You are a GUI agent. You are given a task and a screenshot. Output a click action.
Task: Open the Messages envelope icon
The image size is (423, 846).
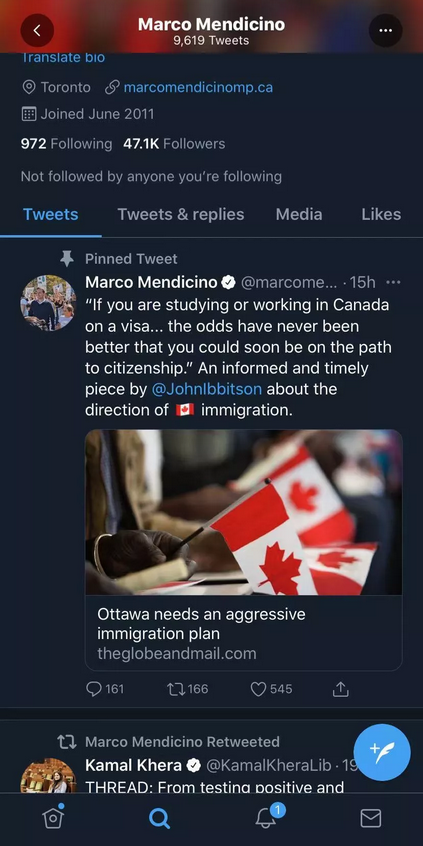click(x=371, y=818)
